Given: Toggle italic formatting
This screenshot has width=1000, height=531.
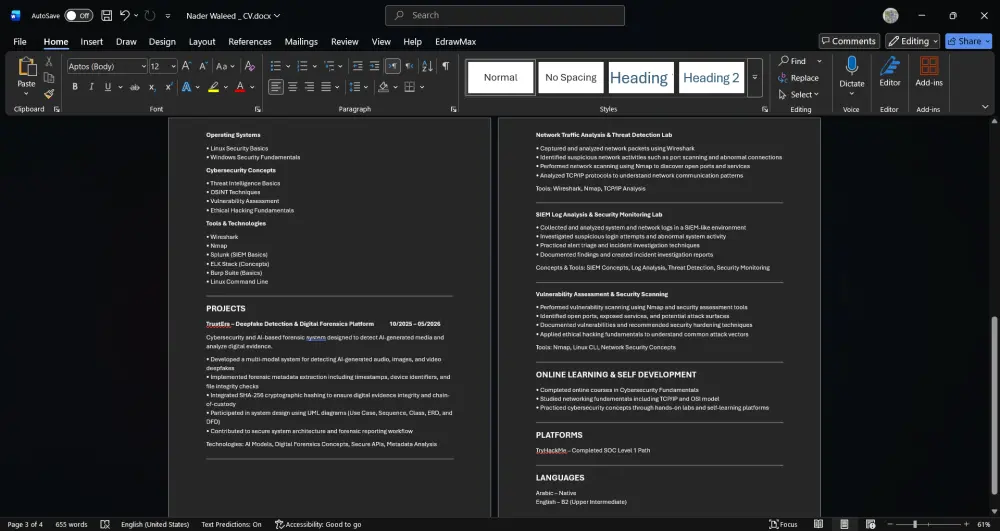Looking at the screenshot, I should (x=91, y=87).
